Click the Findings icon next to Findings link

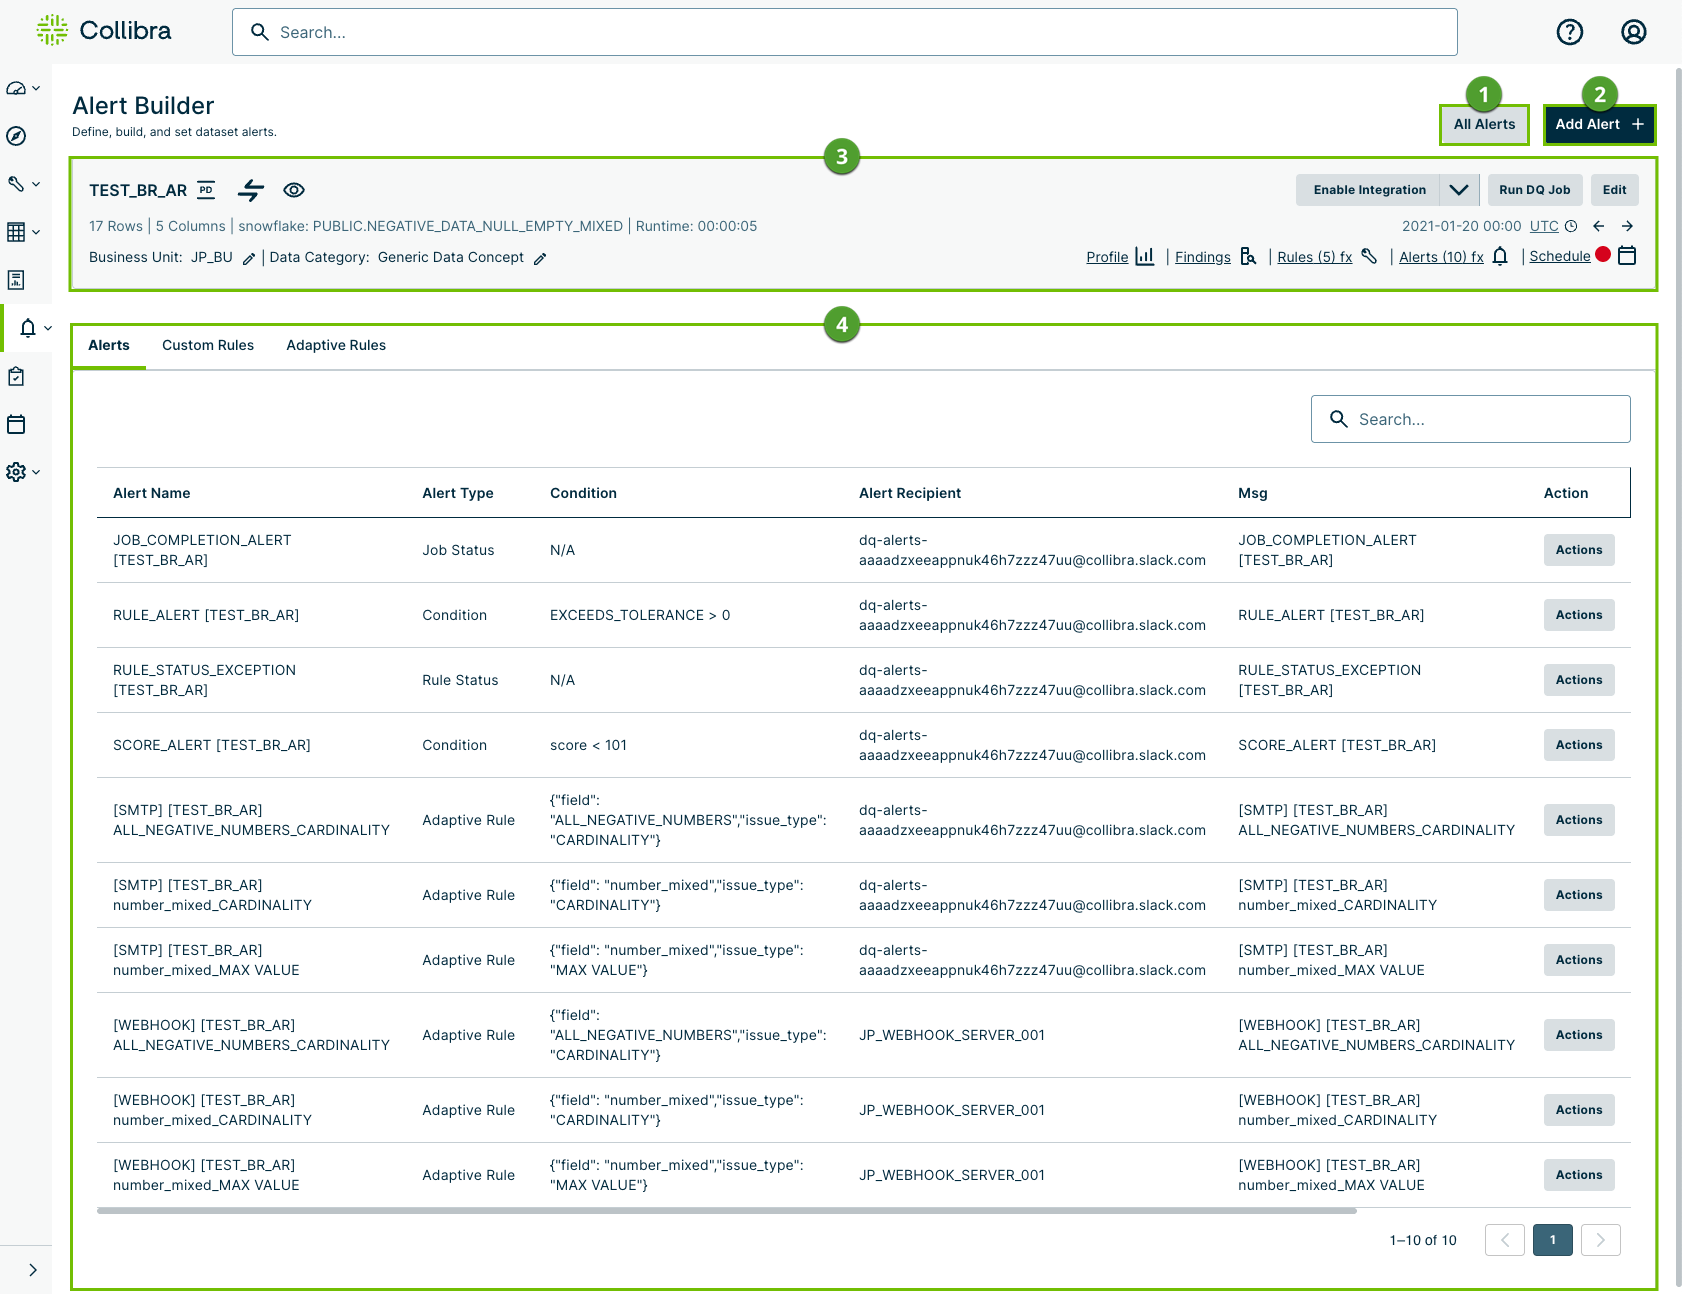click(1248, 256)
